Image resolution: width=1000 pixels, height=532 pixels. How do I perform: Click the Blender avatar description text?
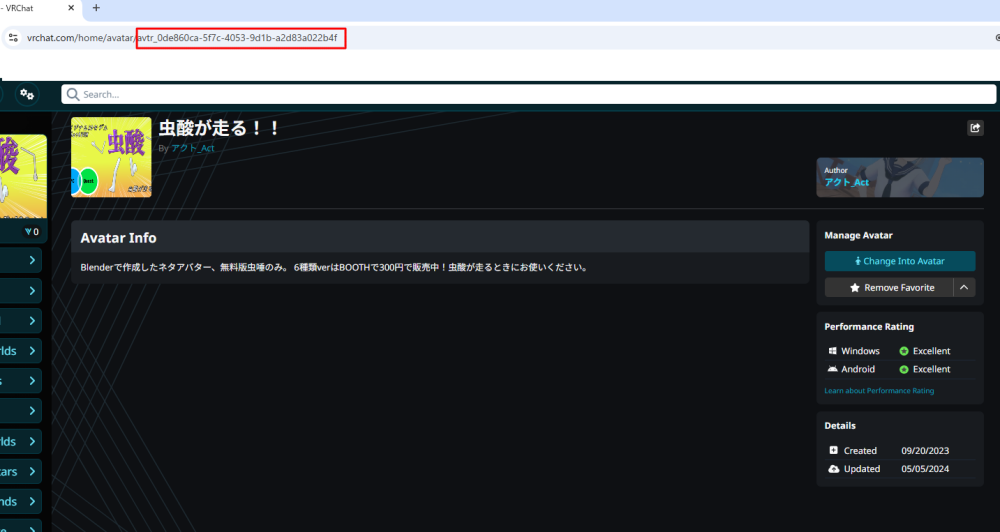coord(334,267)
